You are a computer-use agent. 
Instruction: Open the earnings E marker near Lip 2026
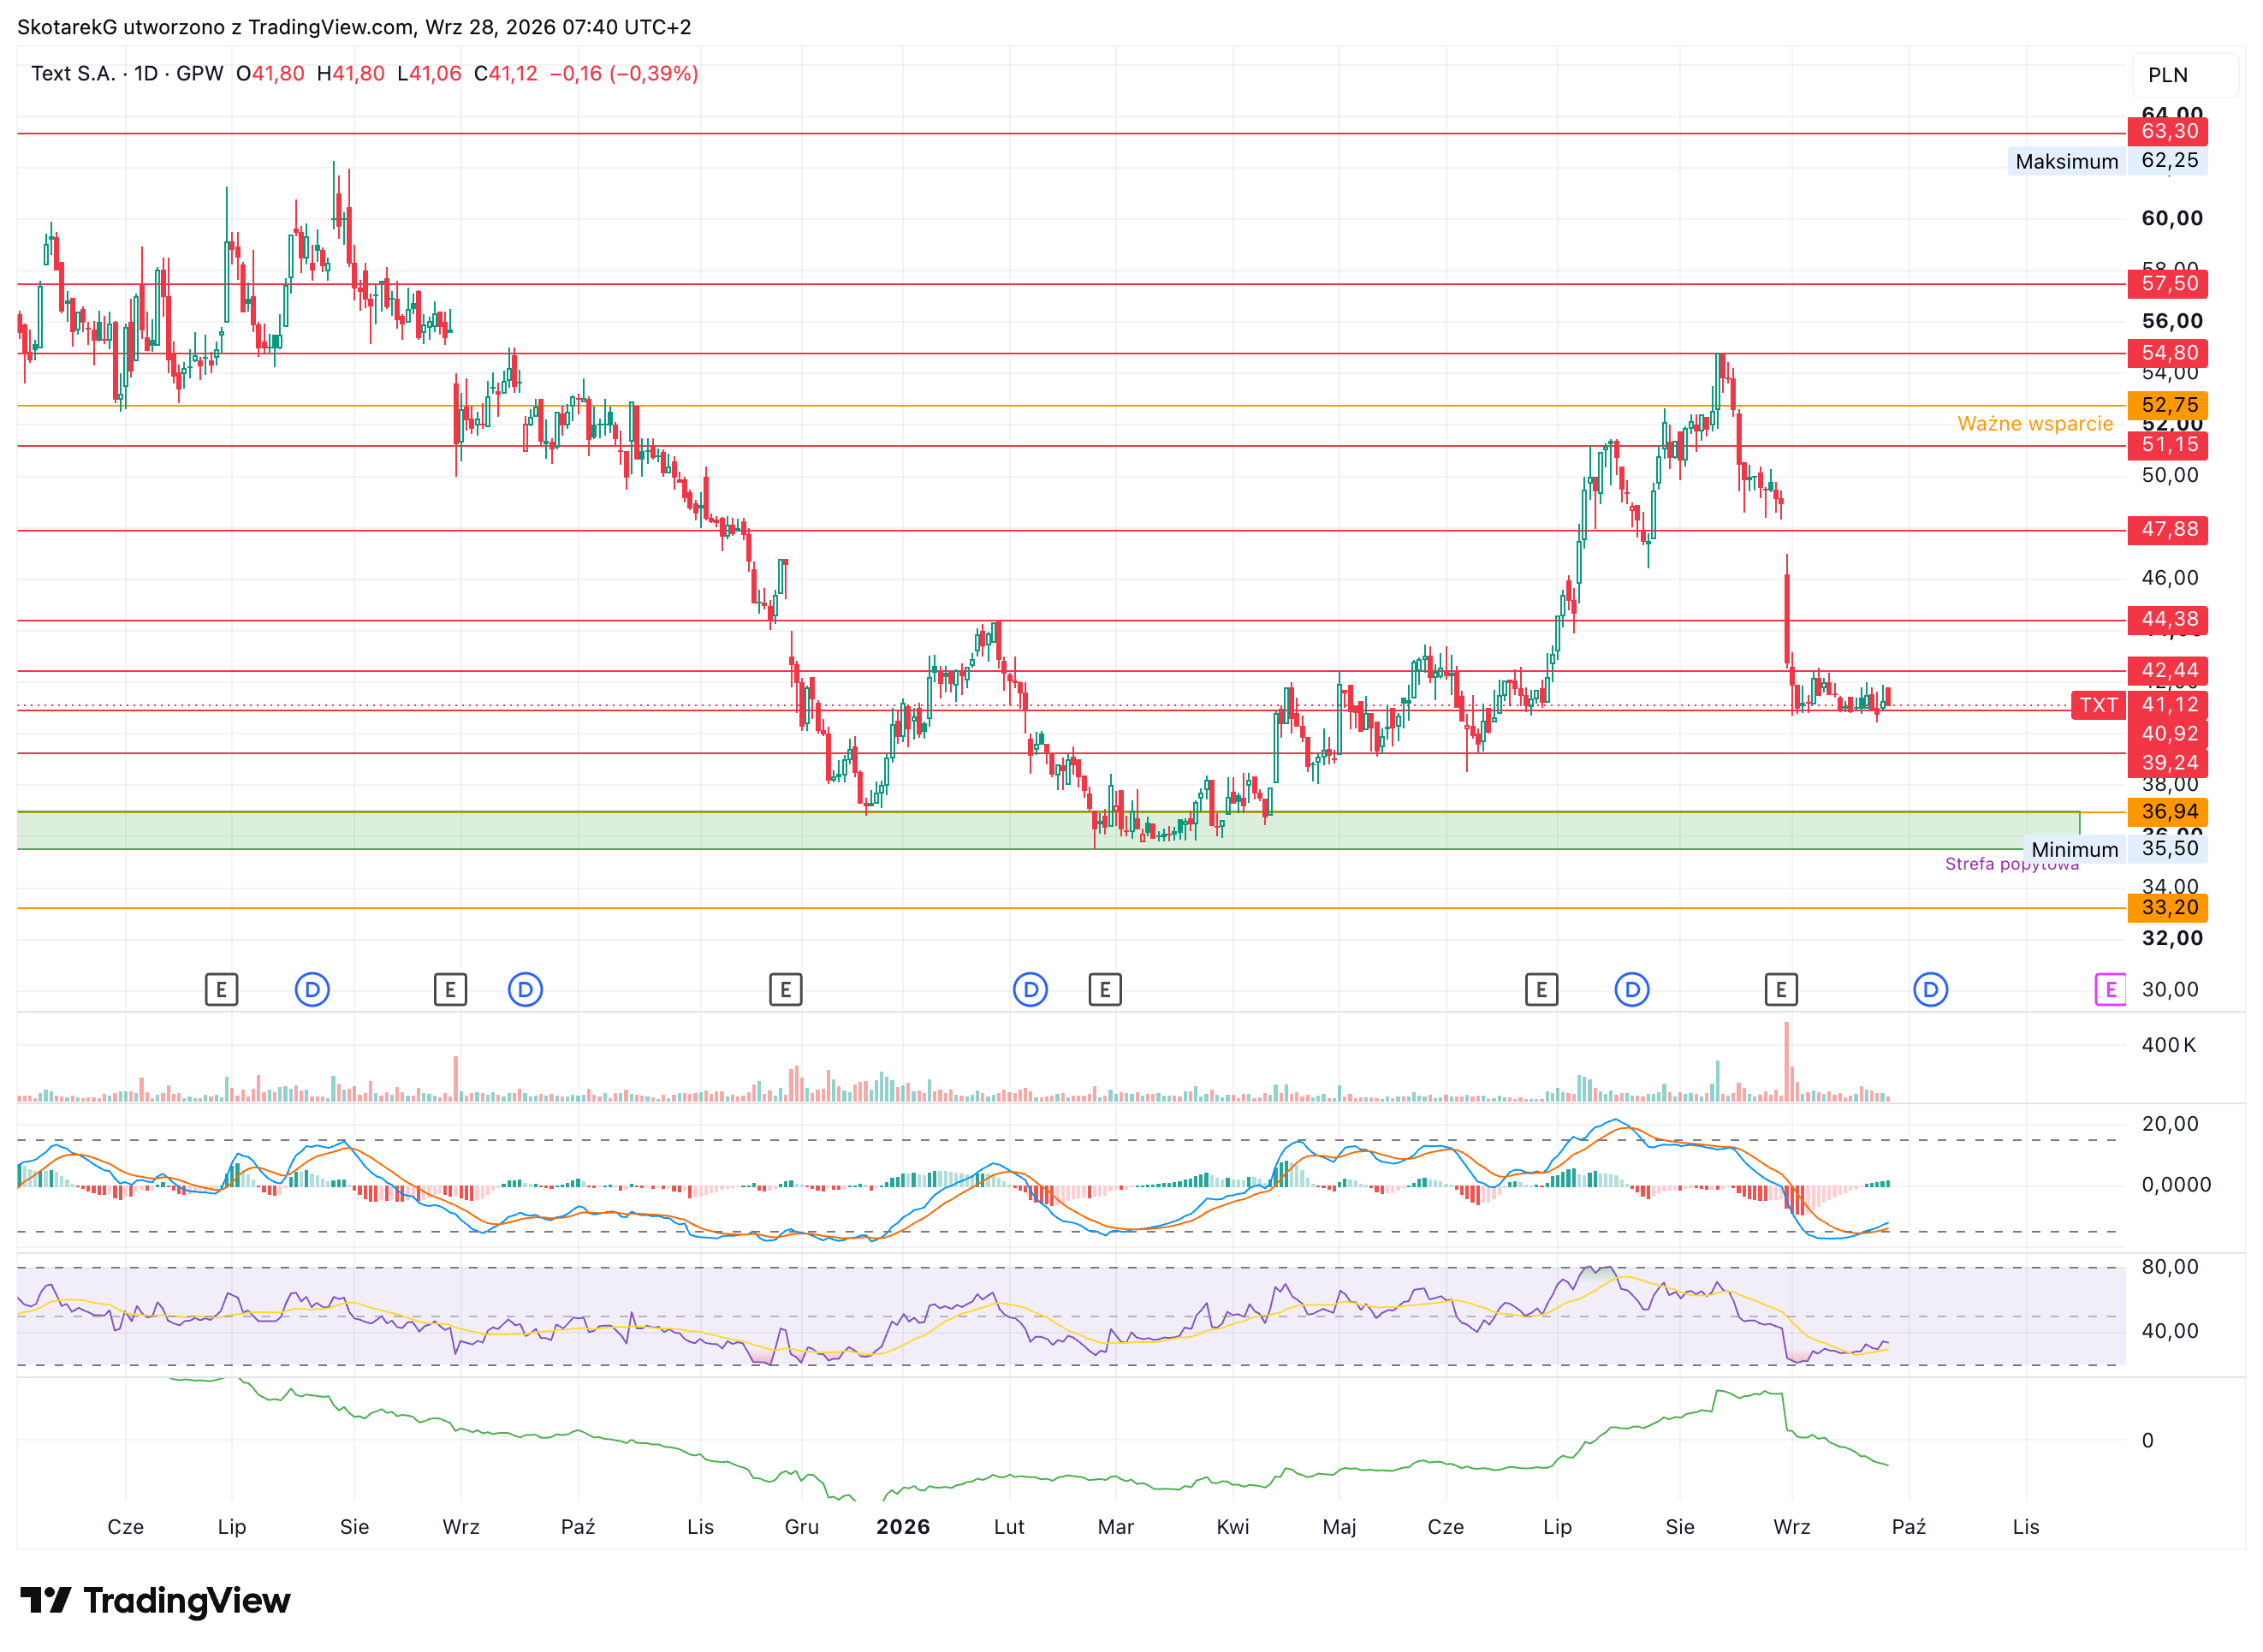(x=1541, y=990)
